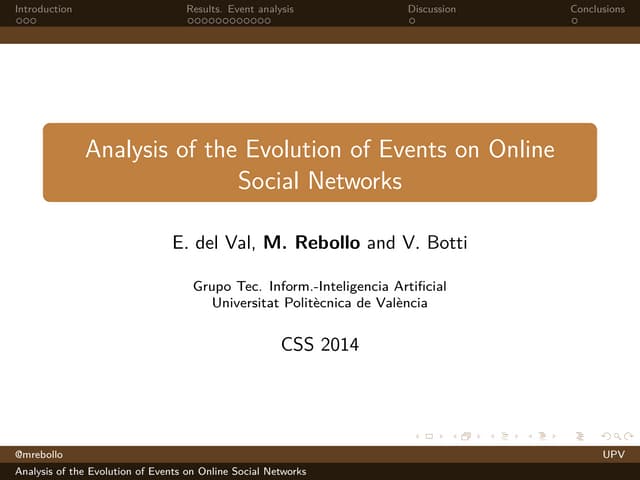This screenshot has height=480, width=640.
Task: Click the footer presentation title text
Action: pyautogui.click(x=154, y=471)
